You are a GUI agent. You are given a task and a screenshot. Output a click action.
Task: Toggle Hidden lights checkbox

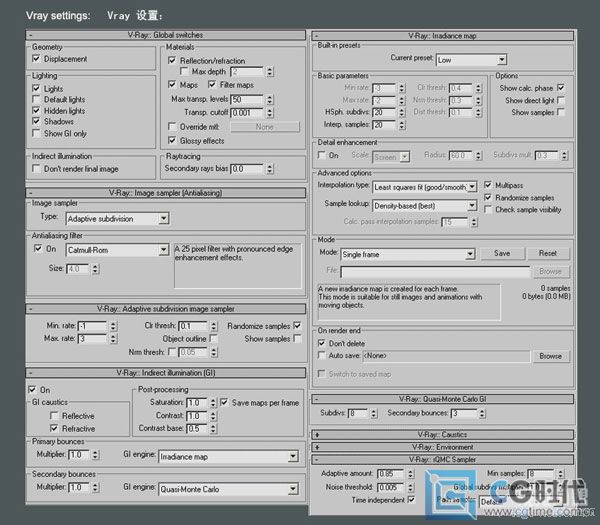[36, 111]
